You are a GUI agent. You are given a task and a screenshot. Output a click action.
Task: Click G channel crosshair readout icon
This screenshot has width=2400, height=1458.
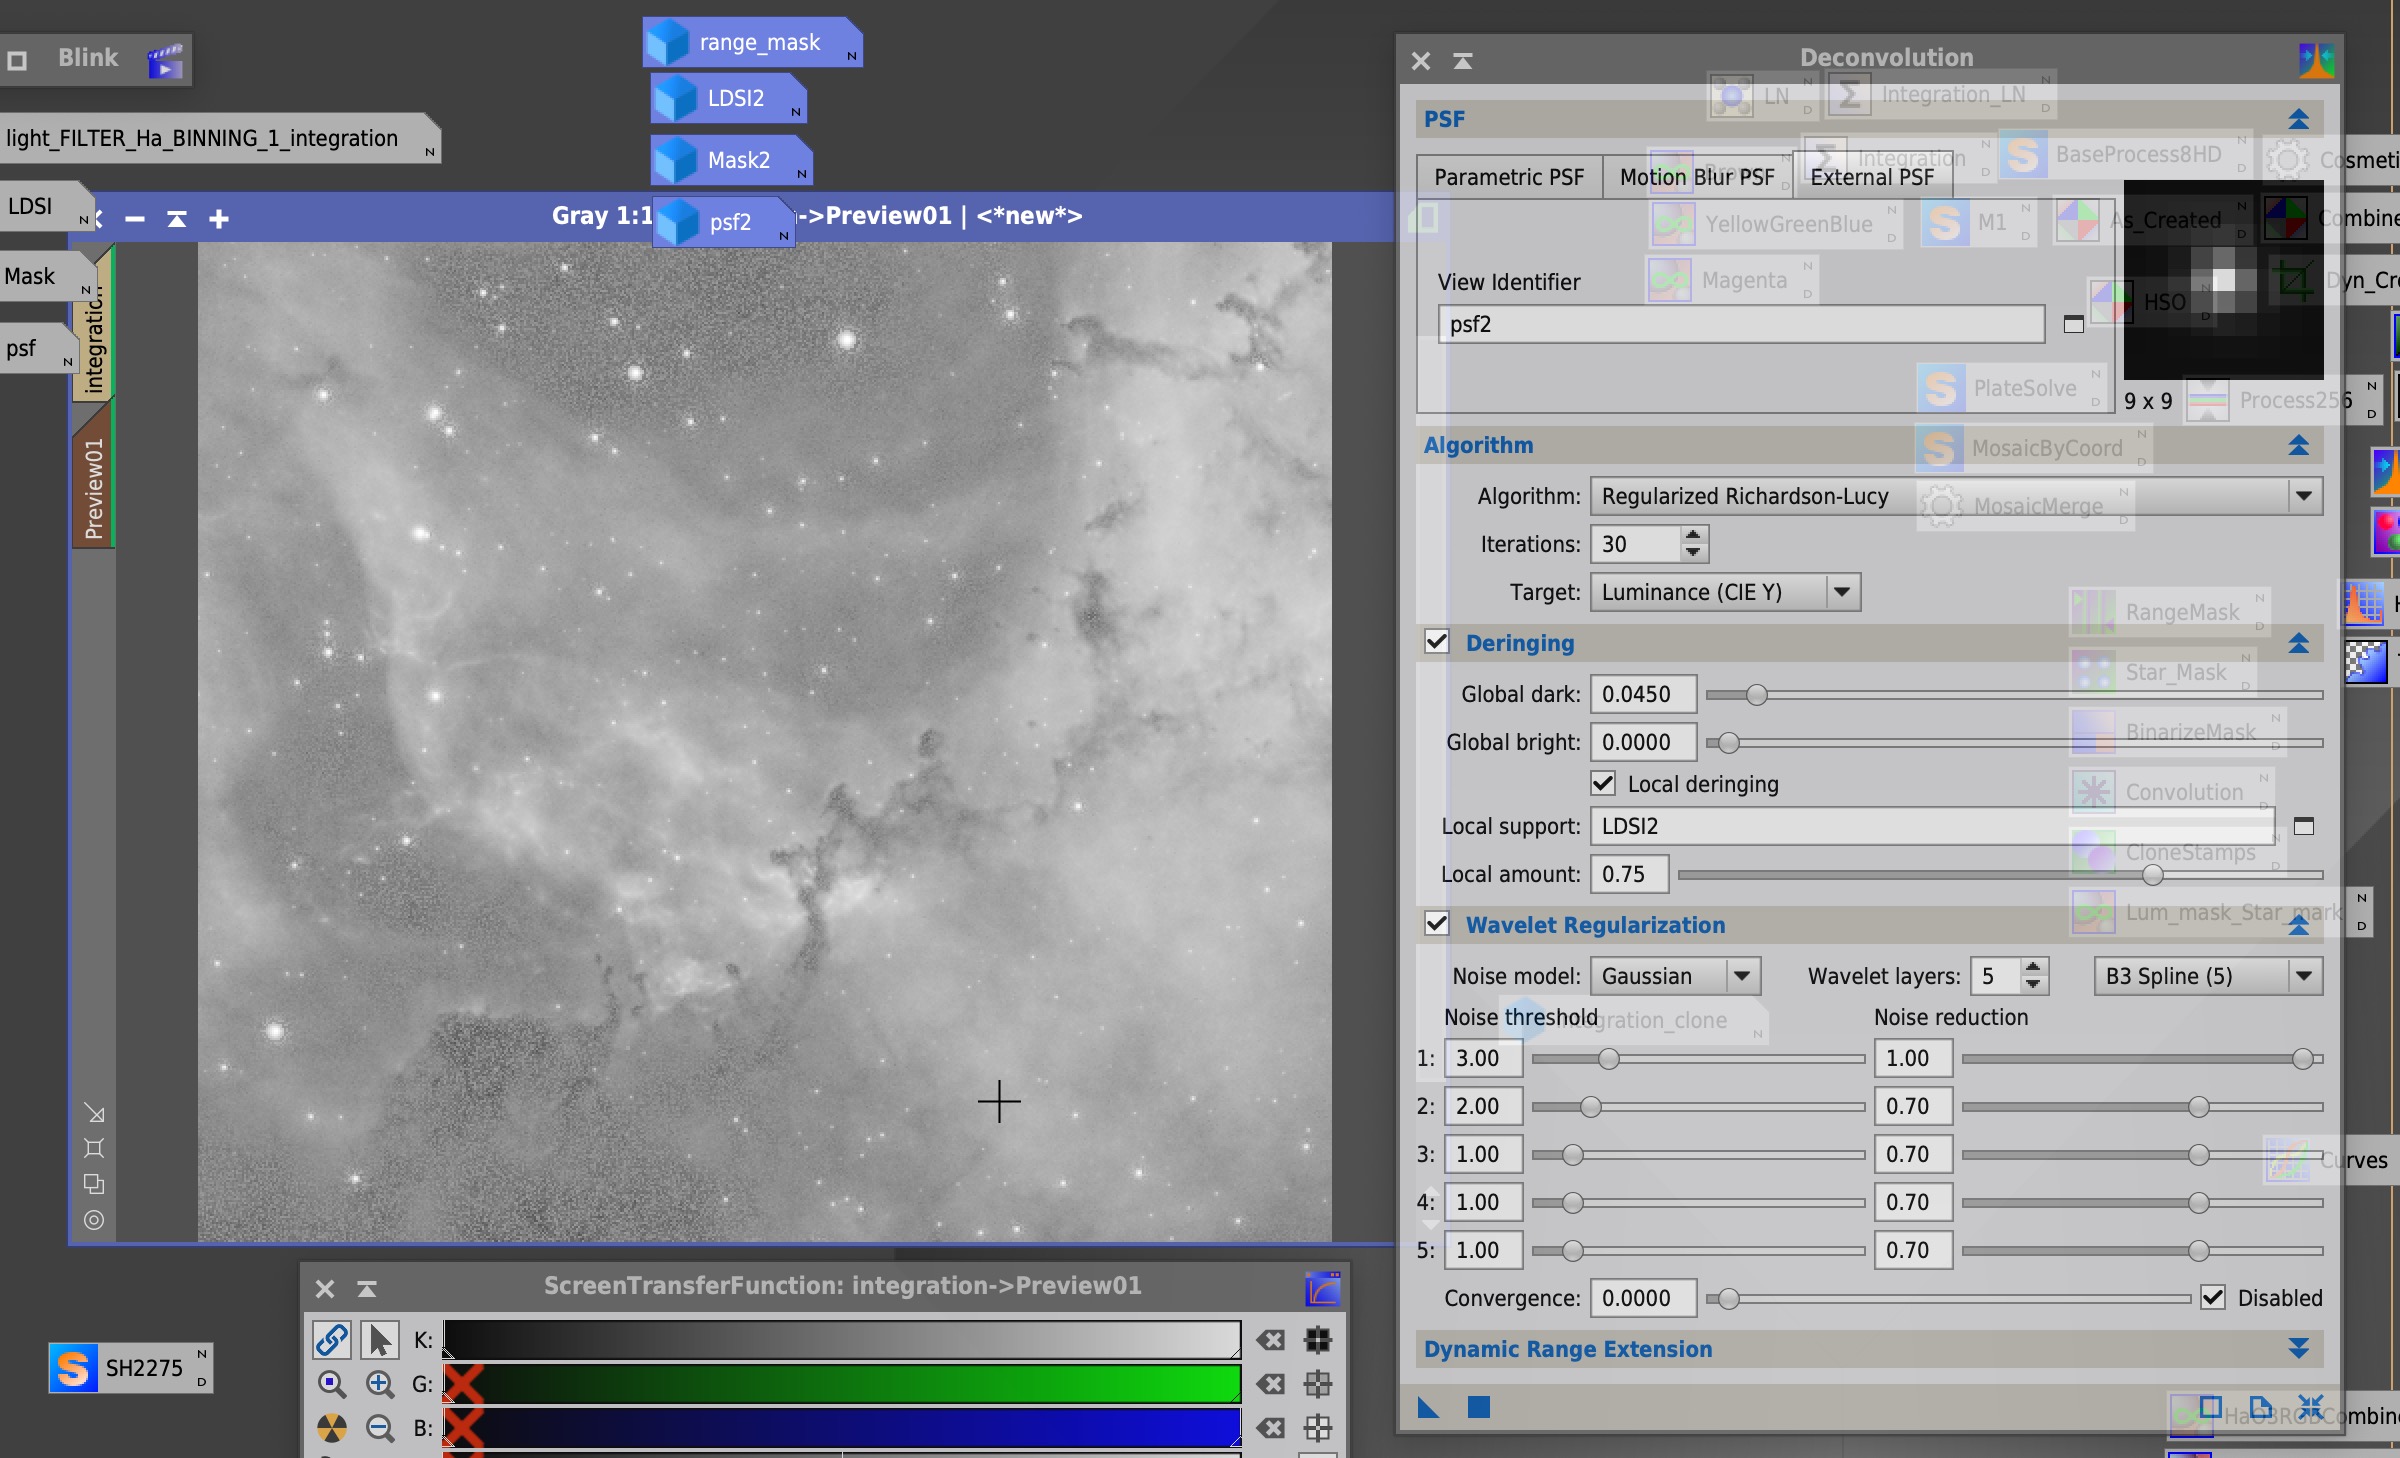(1318, 1384)
